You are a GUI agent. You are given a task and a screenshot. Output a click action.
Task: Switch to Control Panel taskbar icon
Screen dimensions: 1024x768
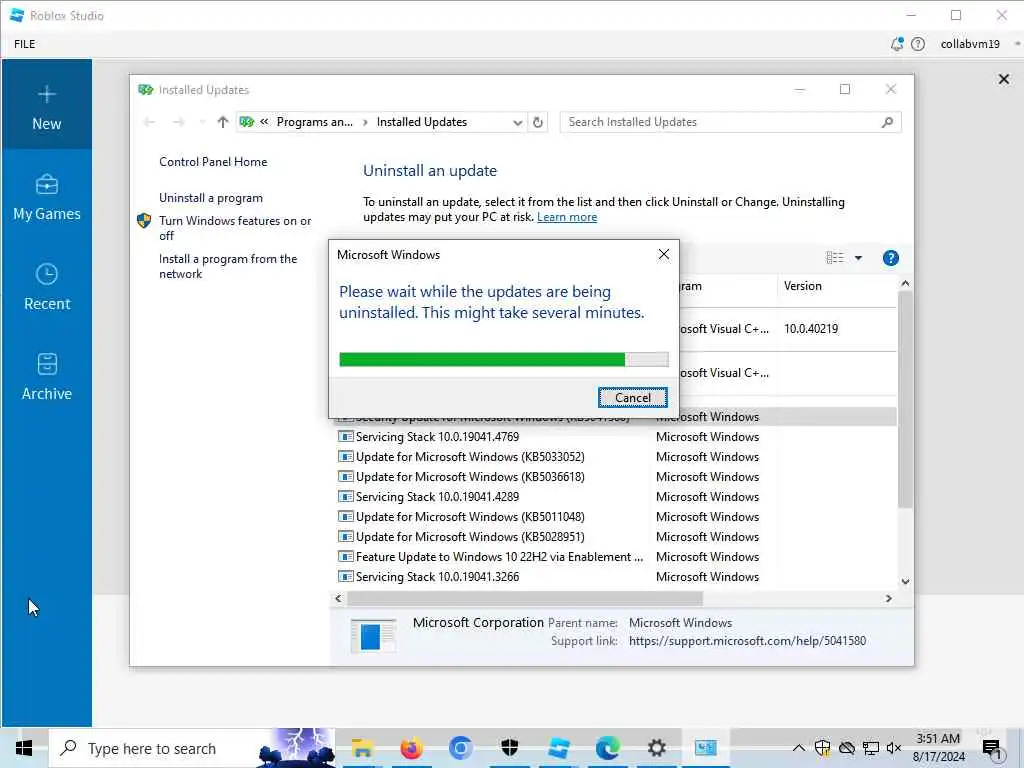(x=705, y=748)
